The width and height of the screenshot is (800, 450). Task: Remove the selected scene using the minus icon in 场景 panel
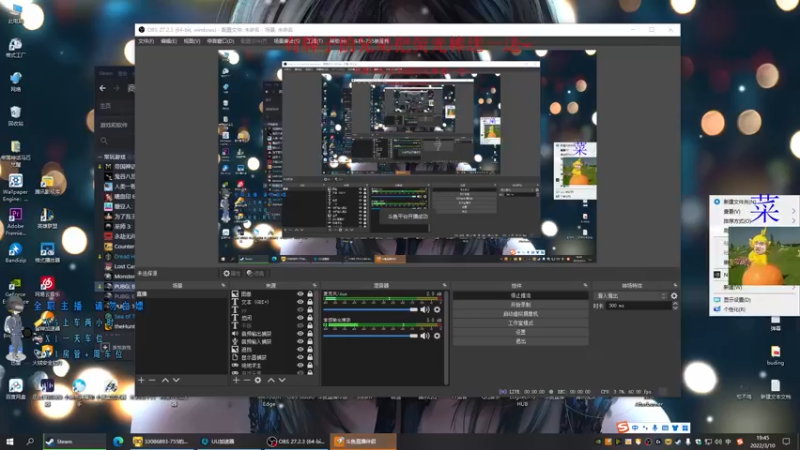click(152, 380)
